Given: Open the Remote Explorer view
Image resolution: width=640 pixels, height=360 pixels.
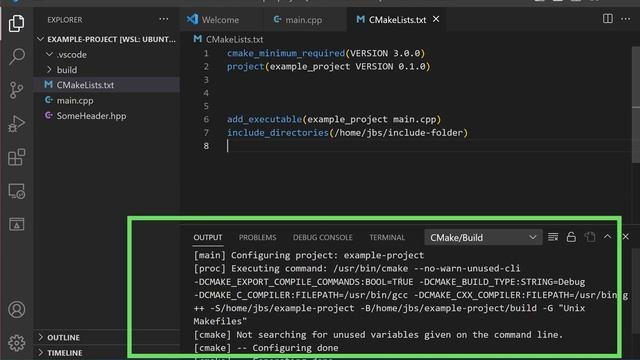Looking at the screenshot, I should coord(16,191).
